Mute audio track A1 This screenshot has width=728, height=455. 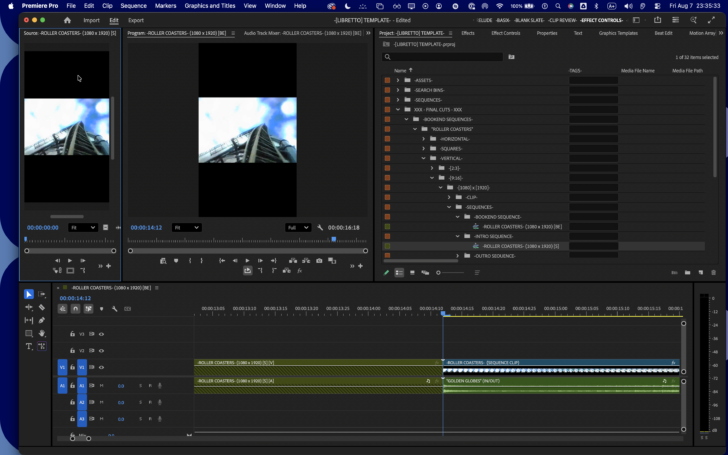click(x=102, y=386)
